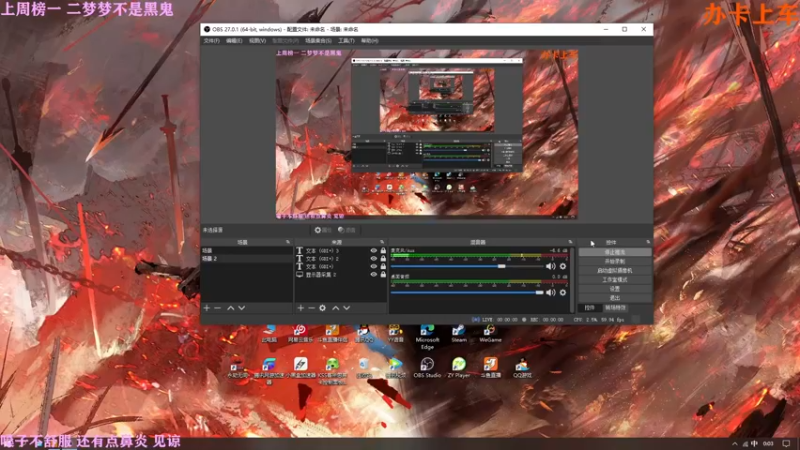
Task: Open the 工具(T) menu
Action: point(346,41)
